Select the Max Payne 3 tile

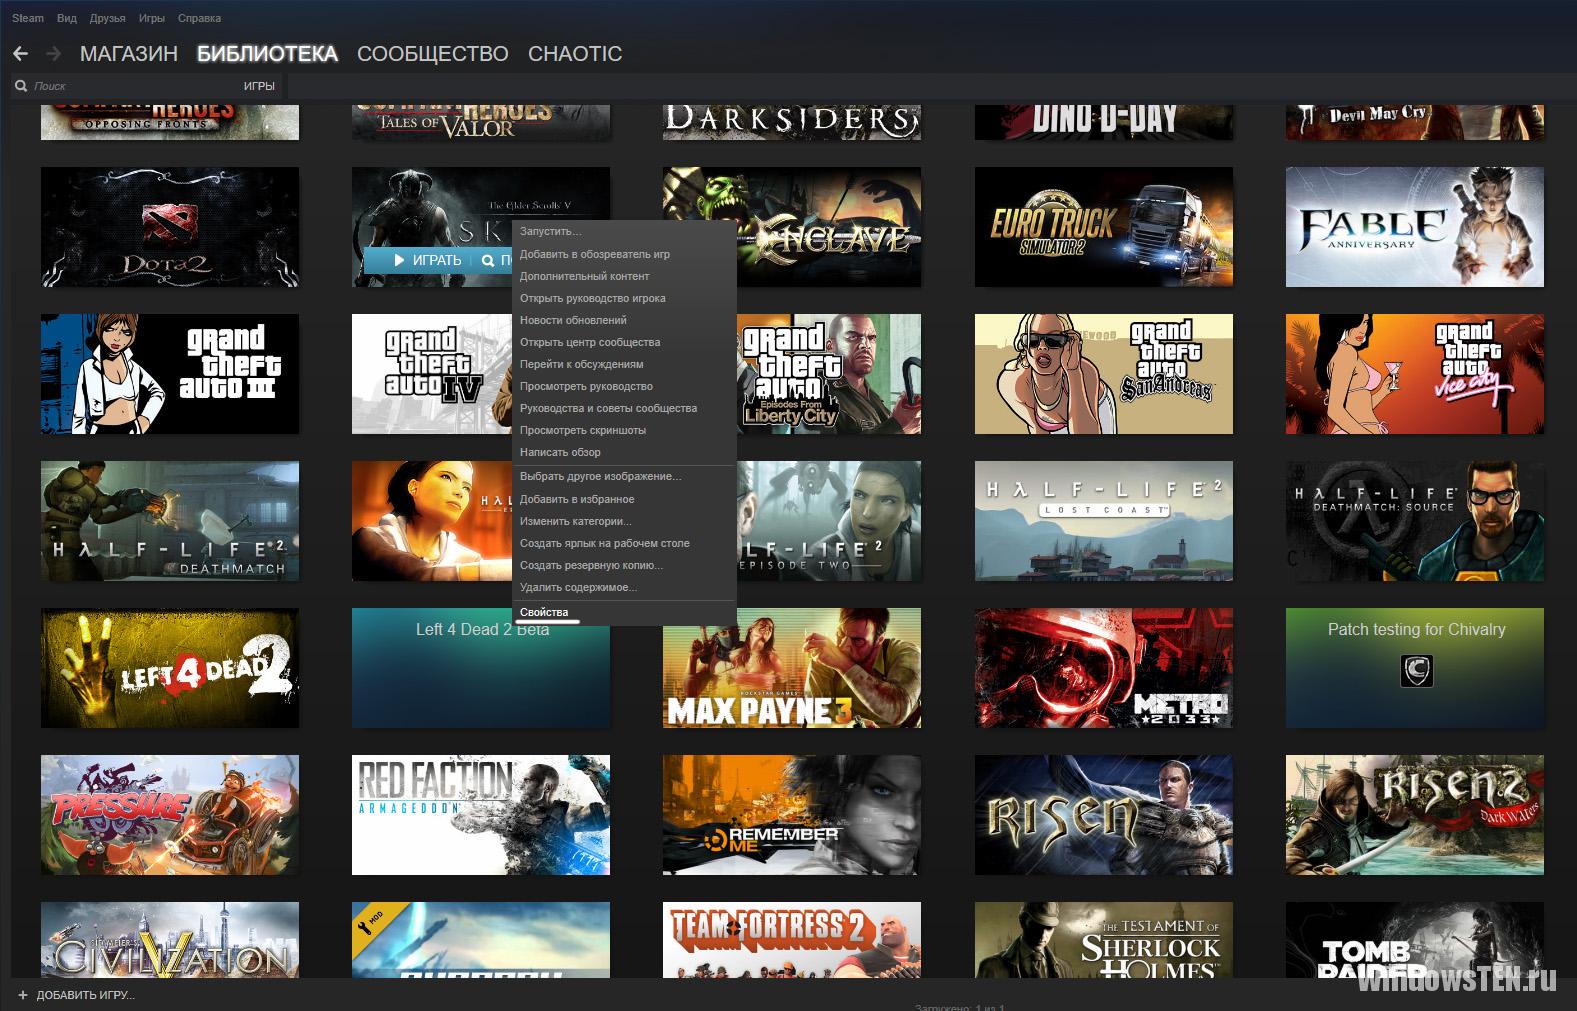point(792,668)
